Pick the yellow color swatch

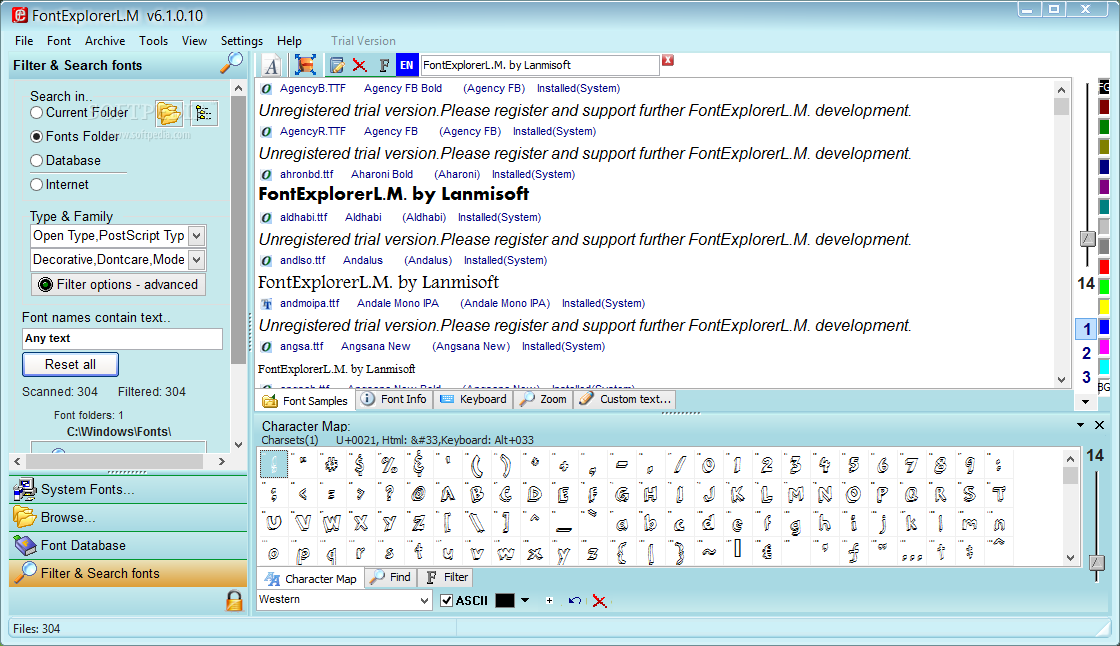click(1104, 307)
